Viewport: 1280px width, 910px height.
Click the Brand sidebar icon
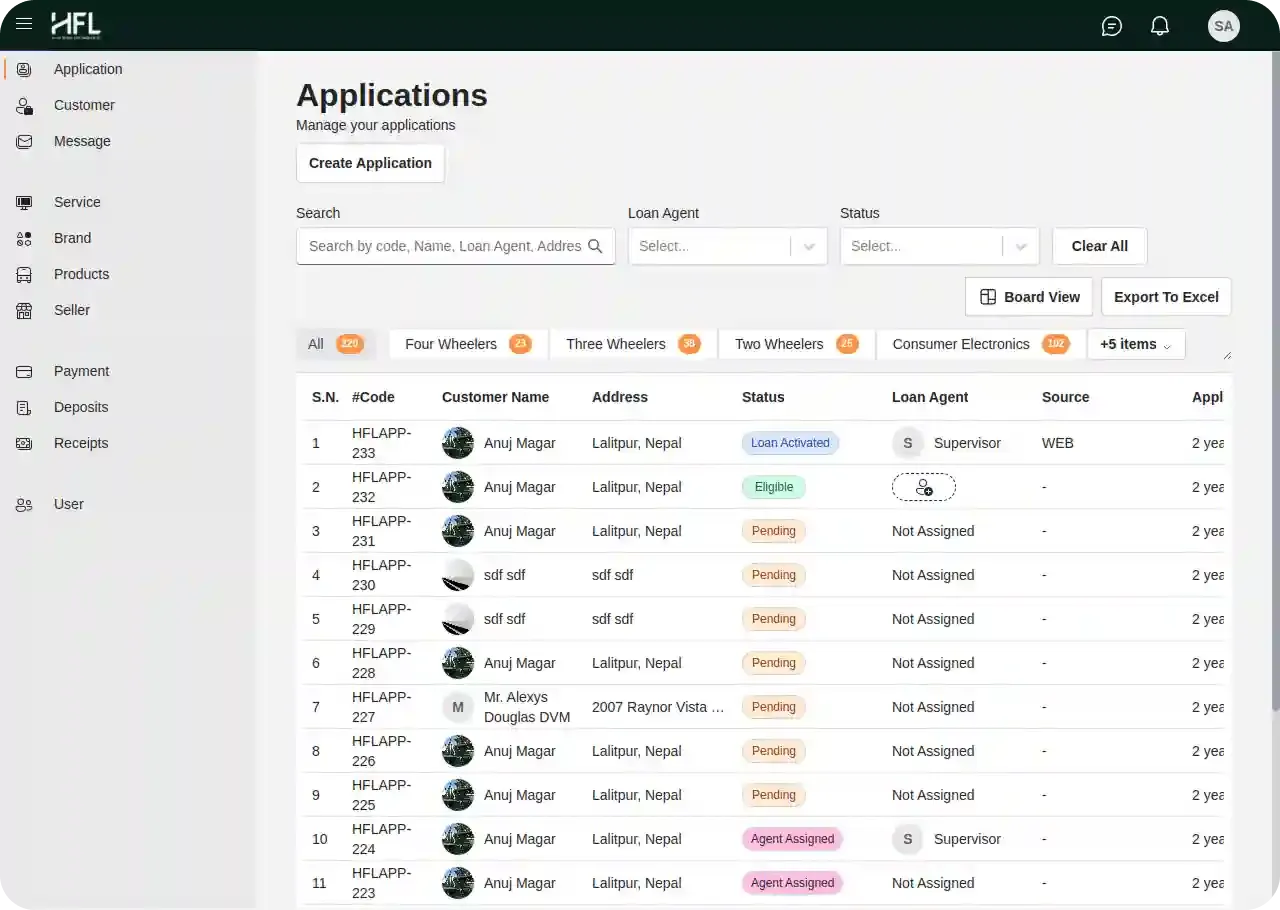[x=24, y=238]
